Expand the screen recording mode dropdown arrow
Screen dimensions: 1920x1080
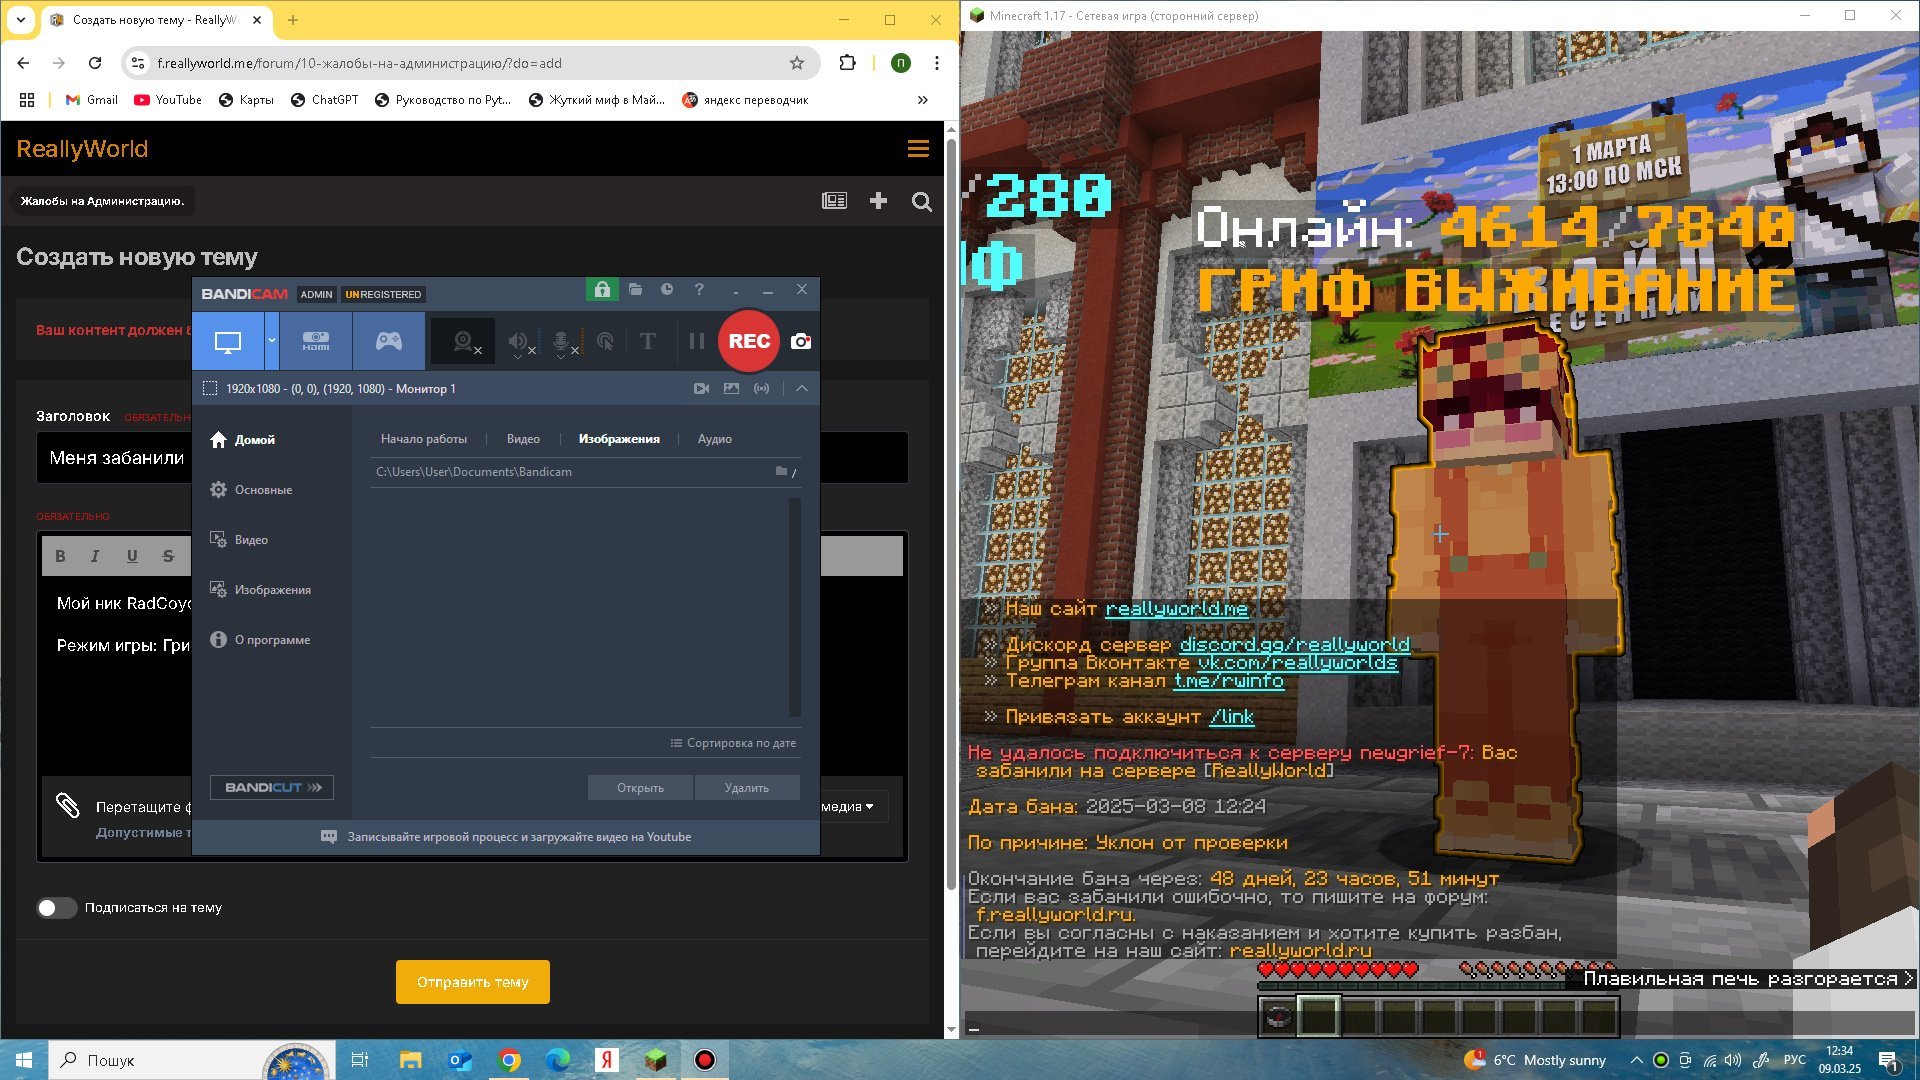(272, 341)
